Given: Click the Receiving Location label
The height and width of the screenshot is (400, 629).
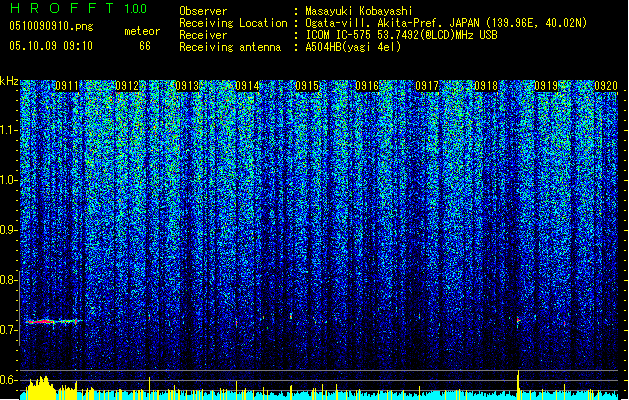Looking at the screenshot, I should [233, 23].
